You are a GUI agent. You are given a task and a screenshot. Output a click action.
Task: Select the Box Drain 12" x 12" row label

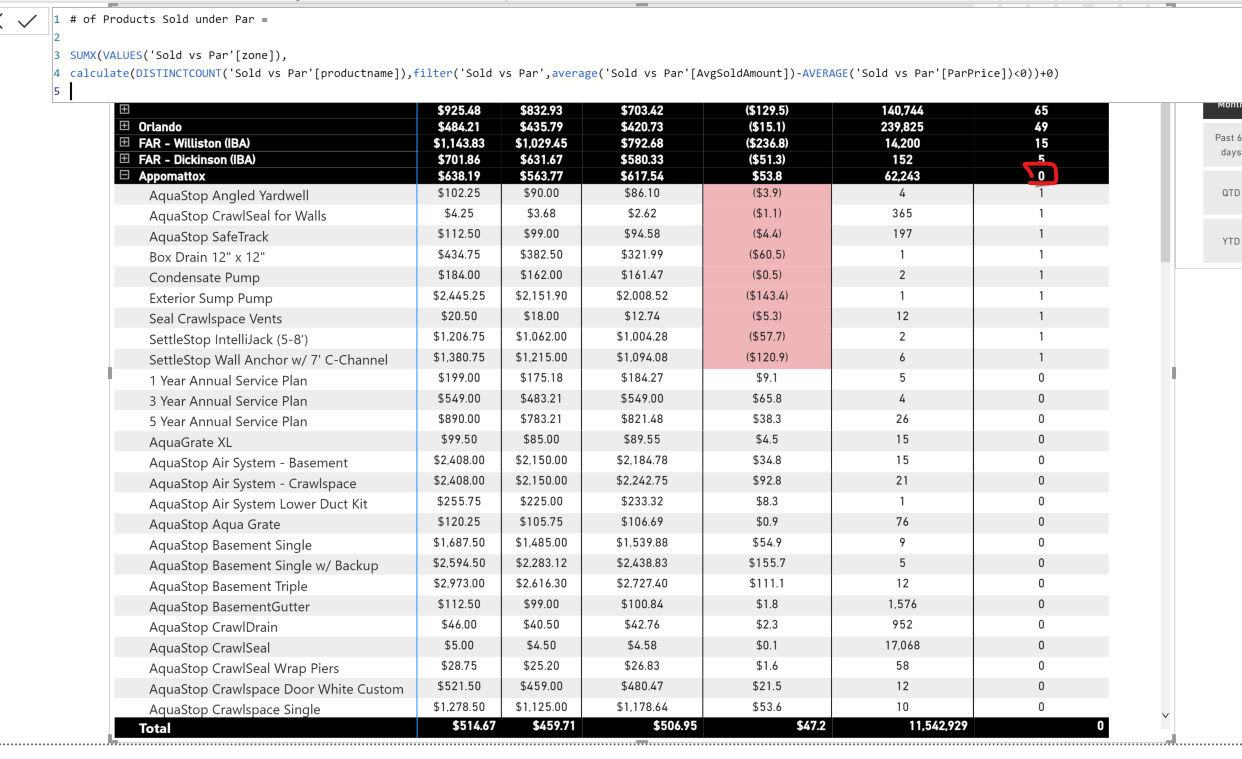pos(207,257)
